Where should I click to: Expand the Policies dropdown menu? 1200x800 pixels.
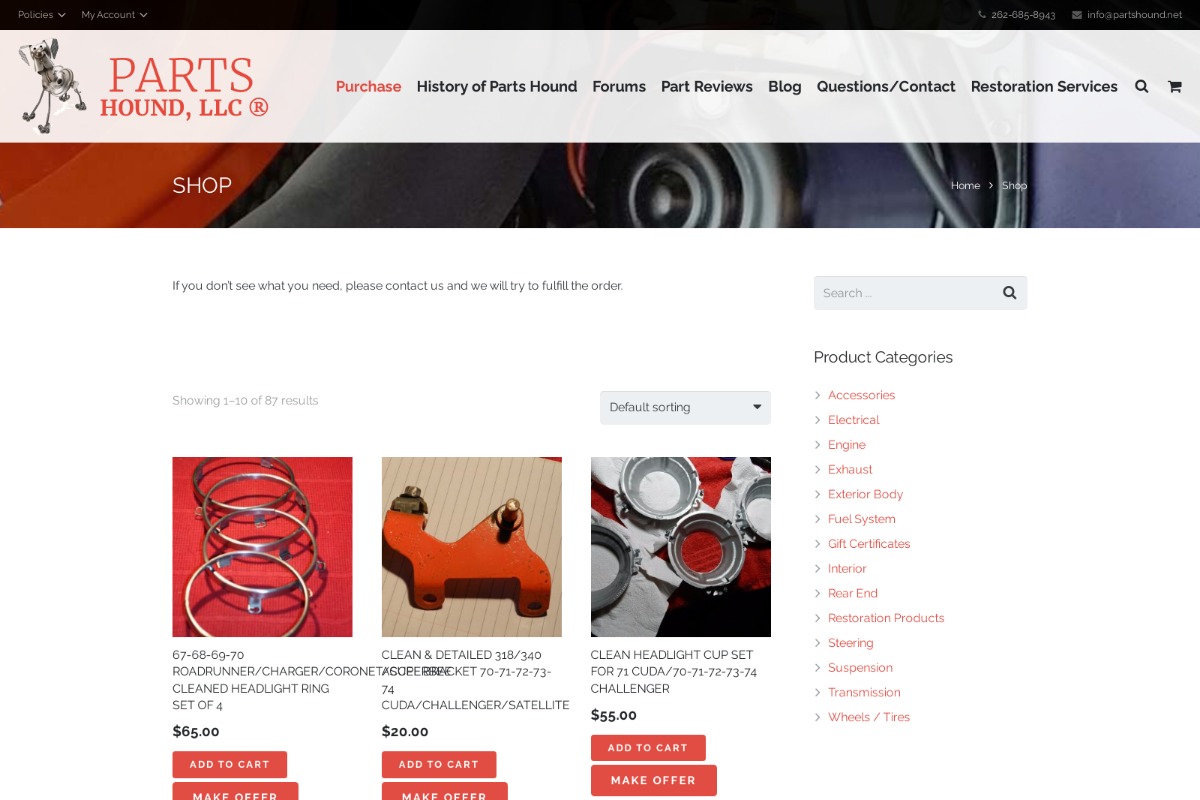[42, 15]
